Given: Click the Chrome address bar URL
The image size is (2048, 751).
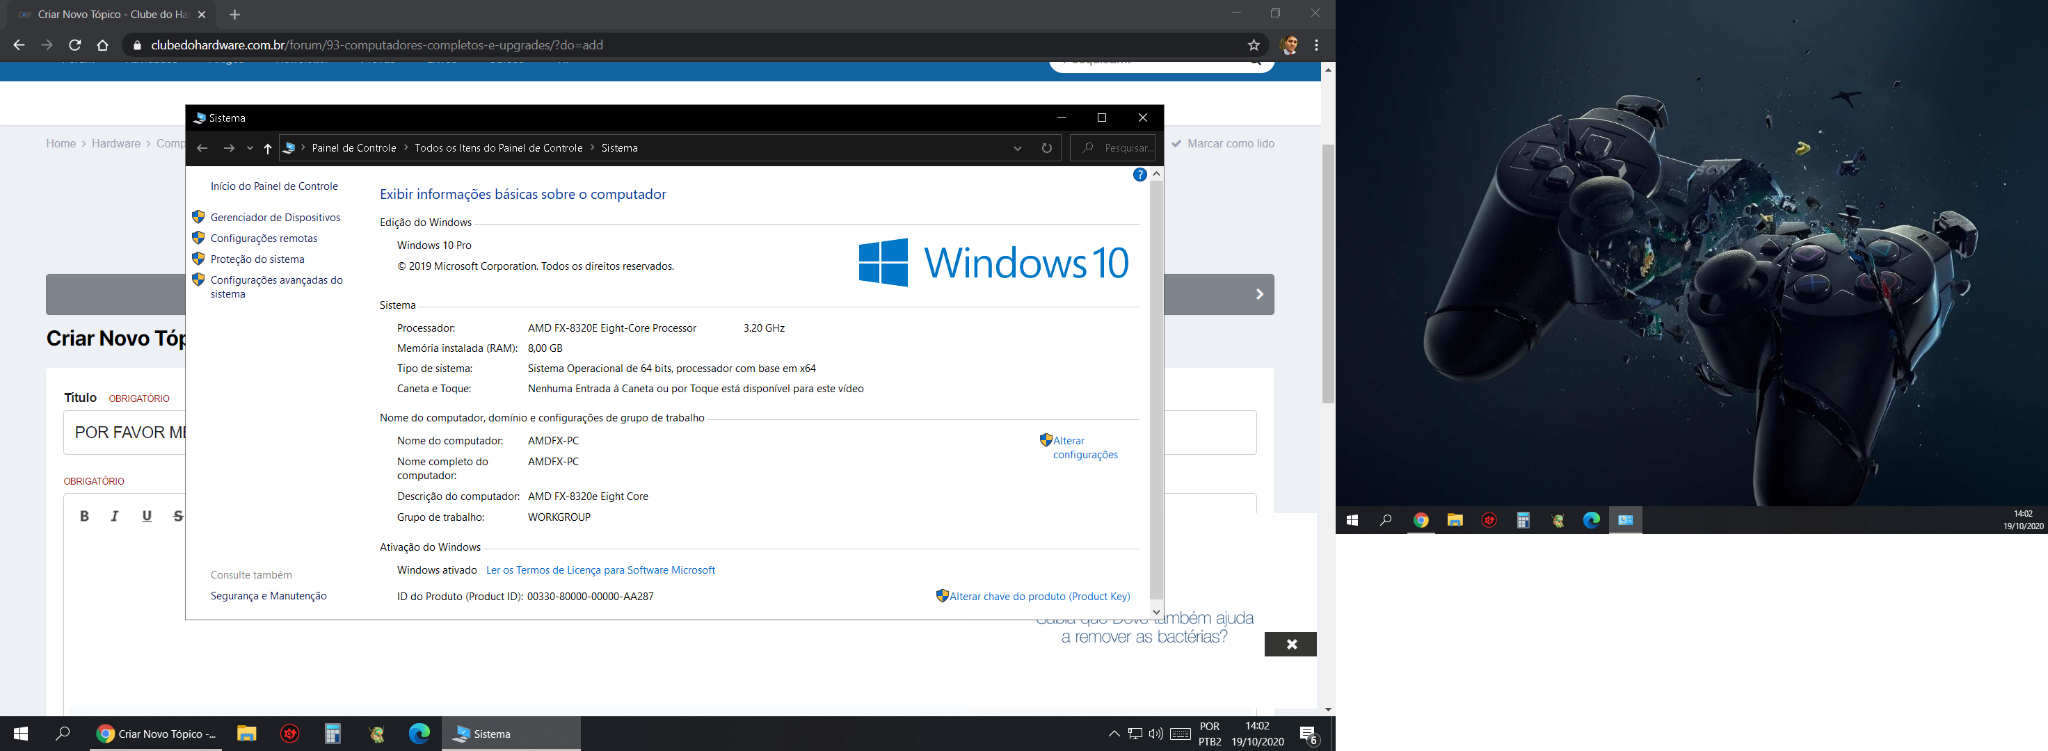Looking at the screenshot, I should (377, 45).
